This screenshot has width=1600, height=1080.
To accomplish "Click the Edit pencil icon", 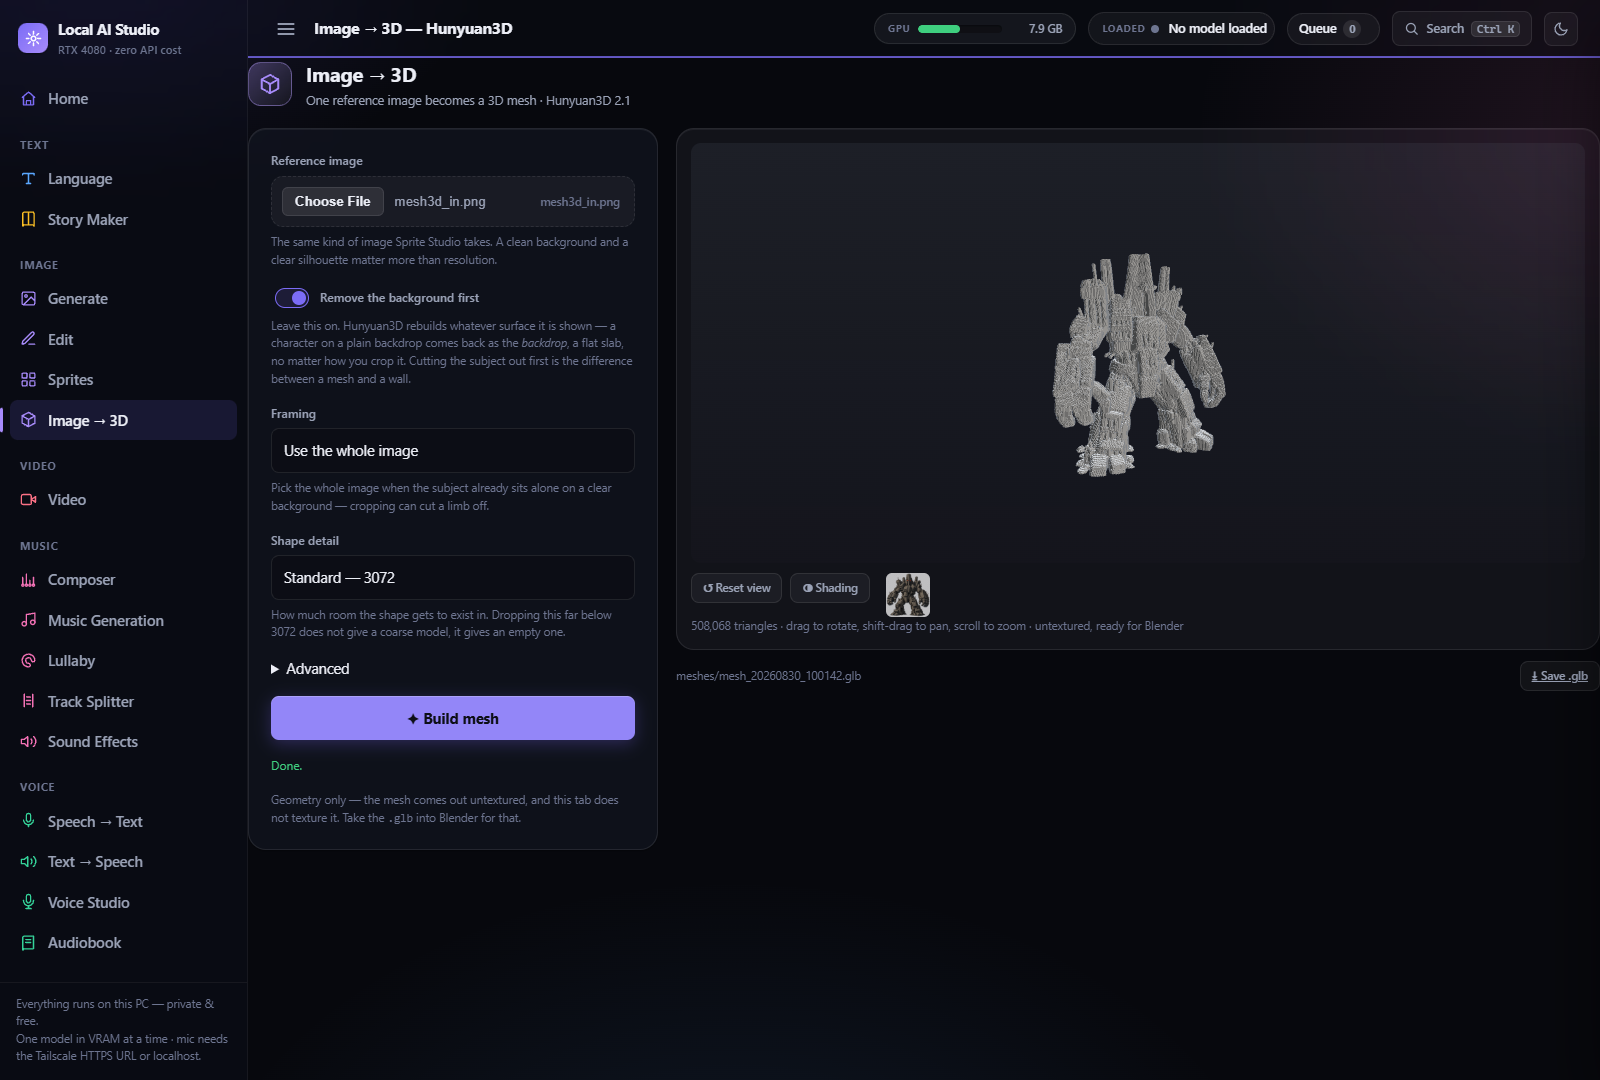I will (x=28, y=339).
